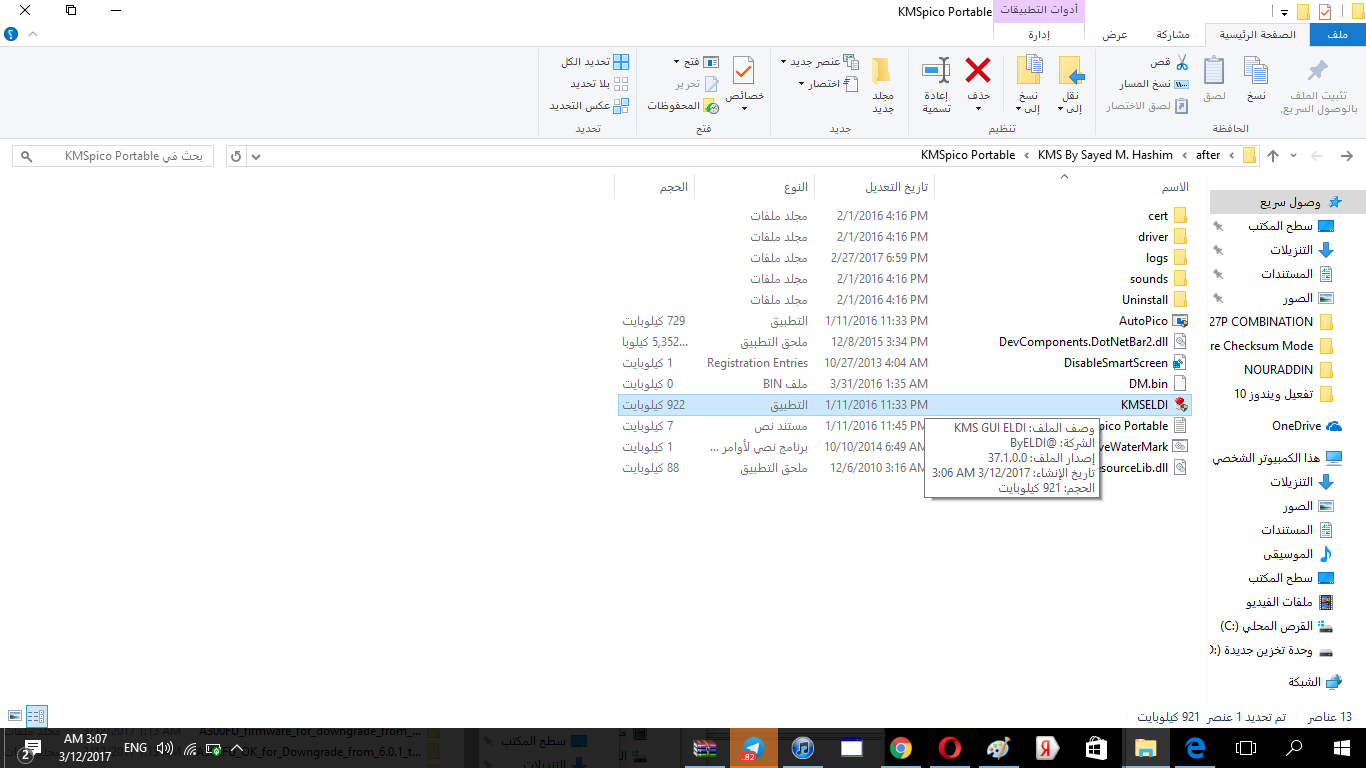Viewport: 1366px width, 768px height.
Task: Click the search box for KMSpico Portable
Action: click(113, 156)
